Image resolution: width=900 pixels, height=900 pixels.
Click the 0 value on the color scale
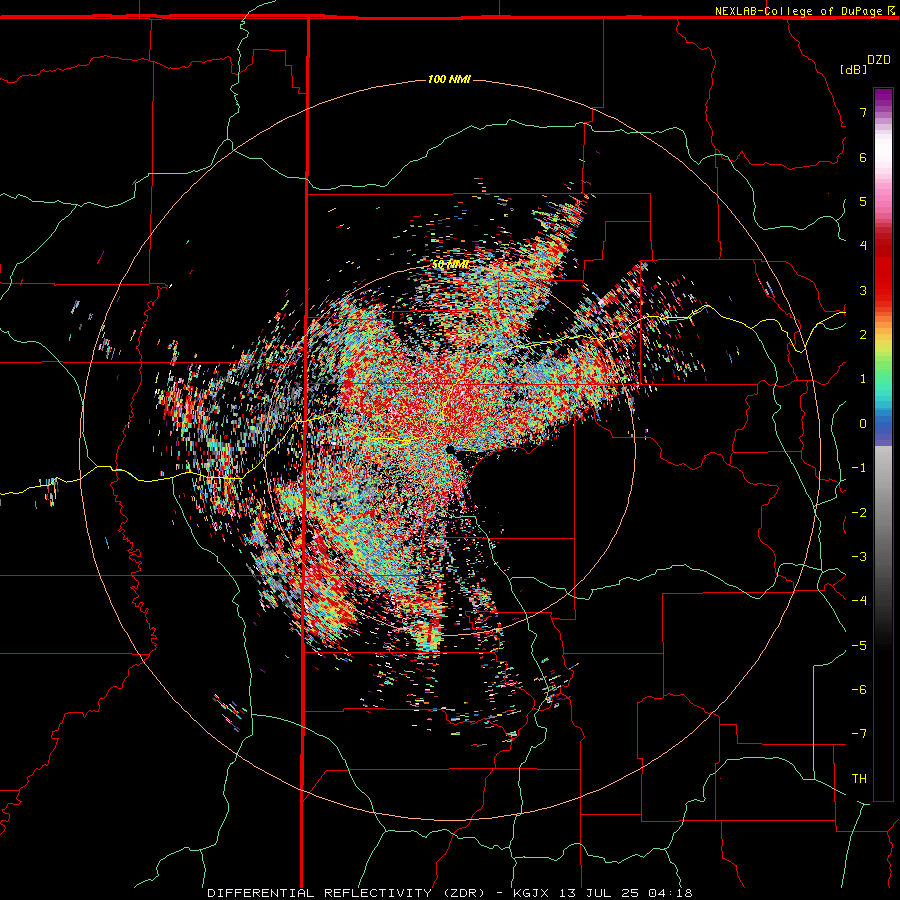pyautogui.click(x=863, y=424)
